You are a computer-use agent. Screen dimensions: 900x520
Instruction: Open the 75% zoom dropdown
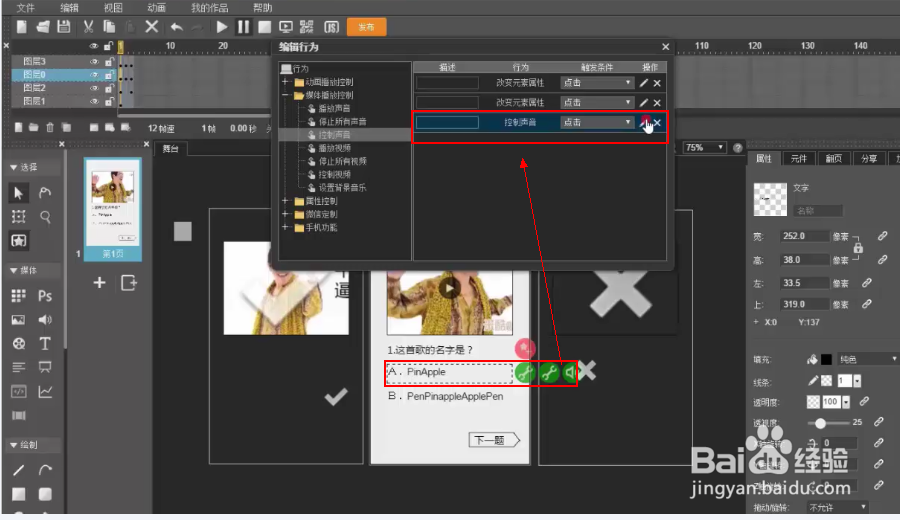705,148
